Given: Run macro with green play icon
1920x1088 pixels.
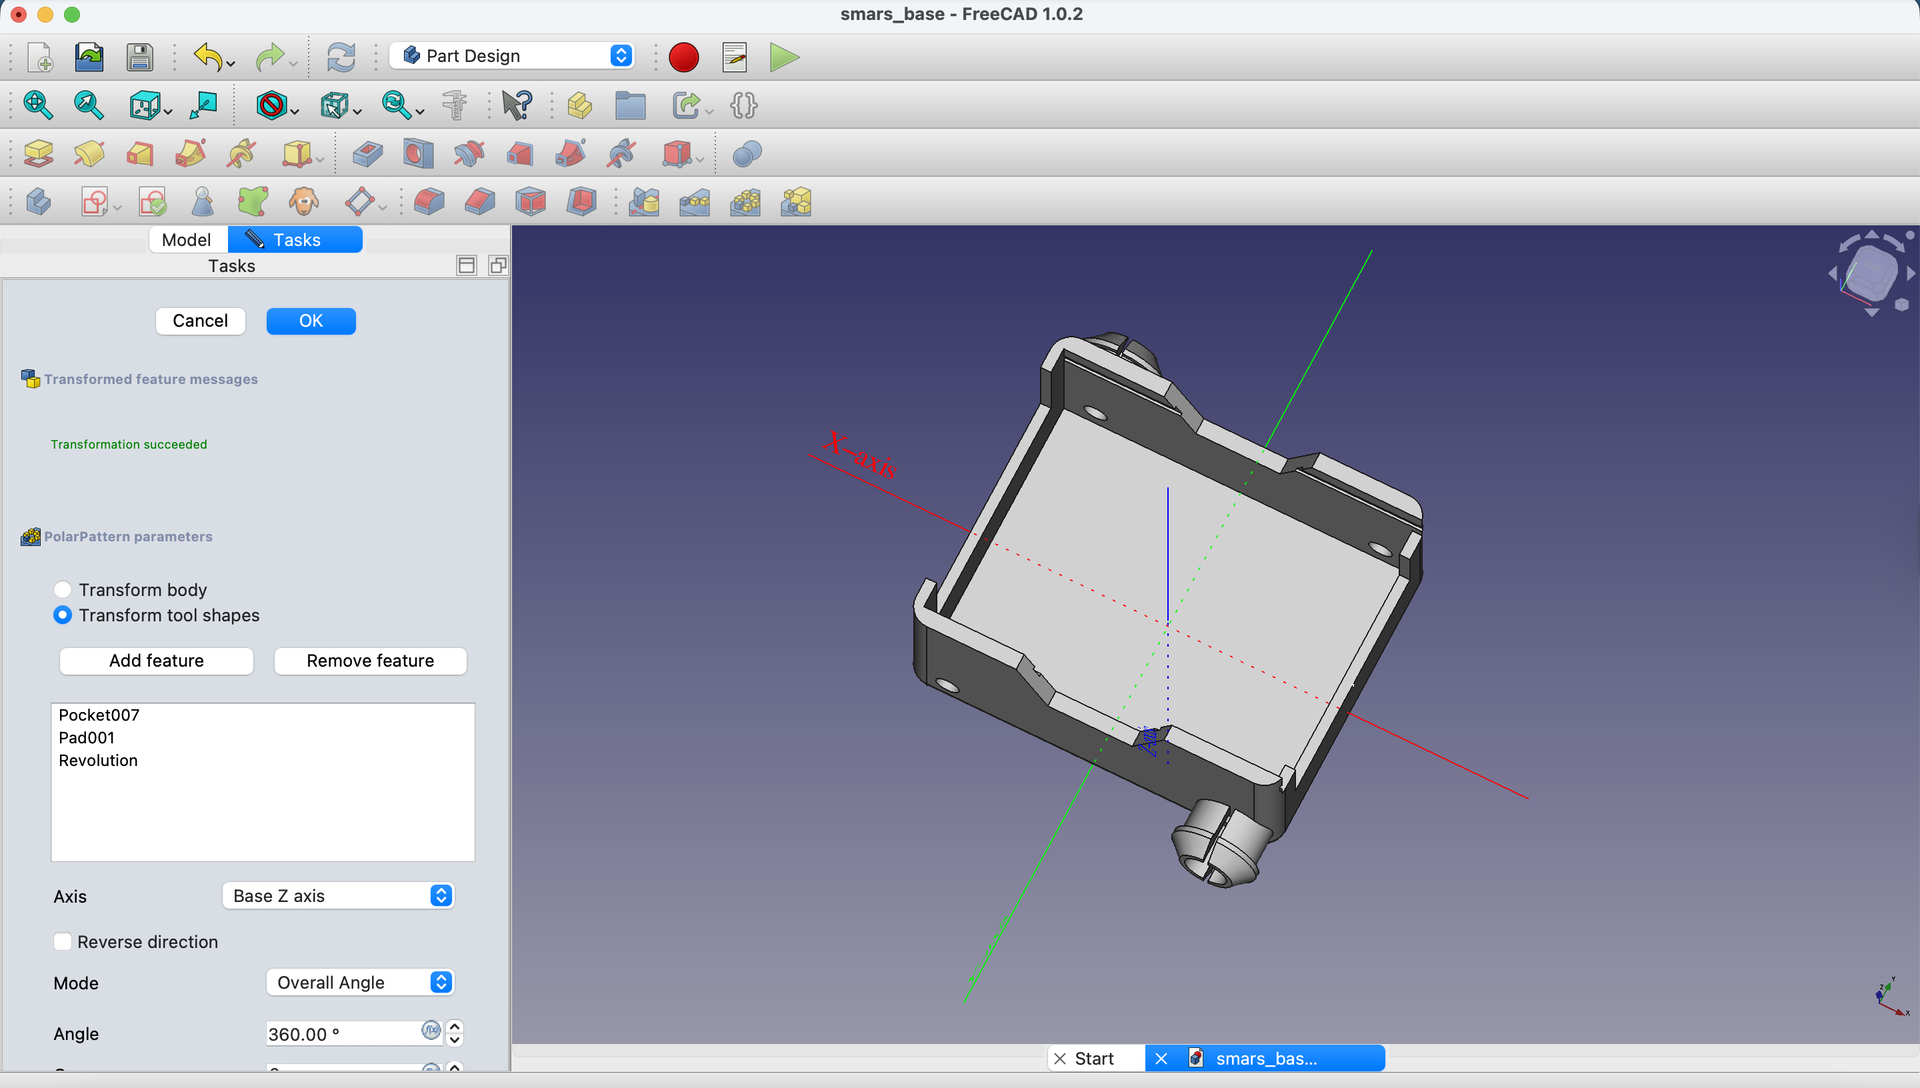Looking at the screenshot, I should (x=785, y=57).
